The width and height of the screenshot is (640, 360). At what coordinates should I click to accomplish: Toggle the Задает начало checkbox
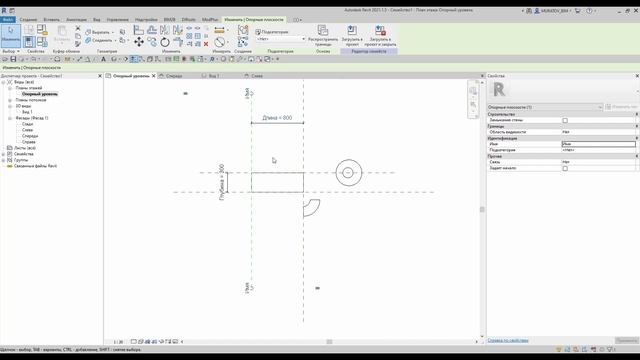tap(565, 168)
